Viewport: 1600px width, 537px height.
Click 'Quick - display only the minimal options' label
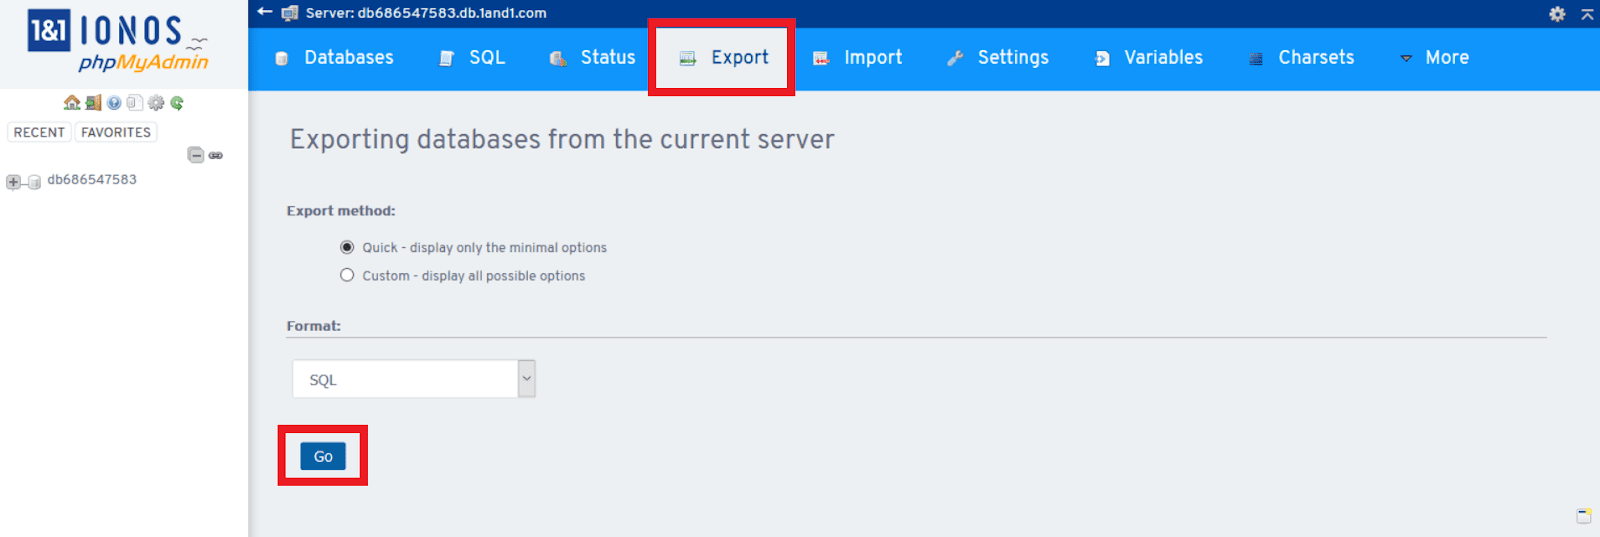484,247
